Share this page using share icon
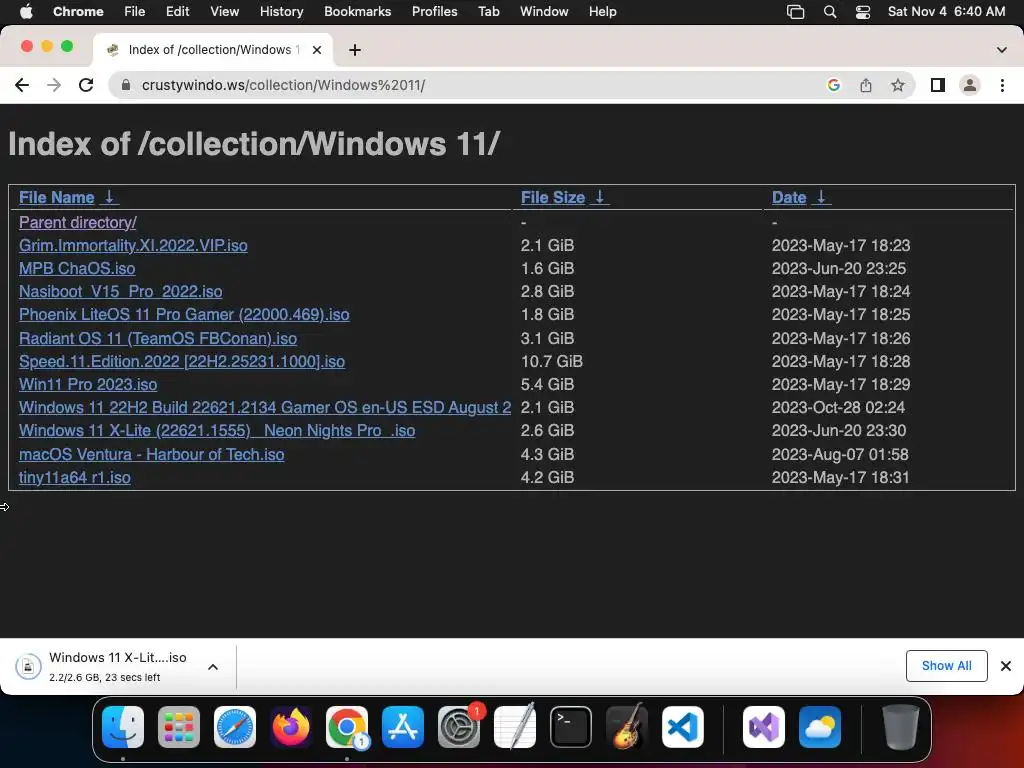 click(865, 85)
